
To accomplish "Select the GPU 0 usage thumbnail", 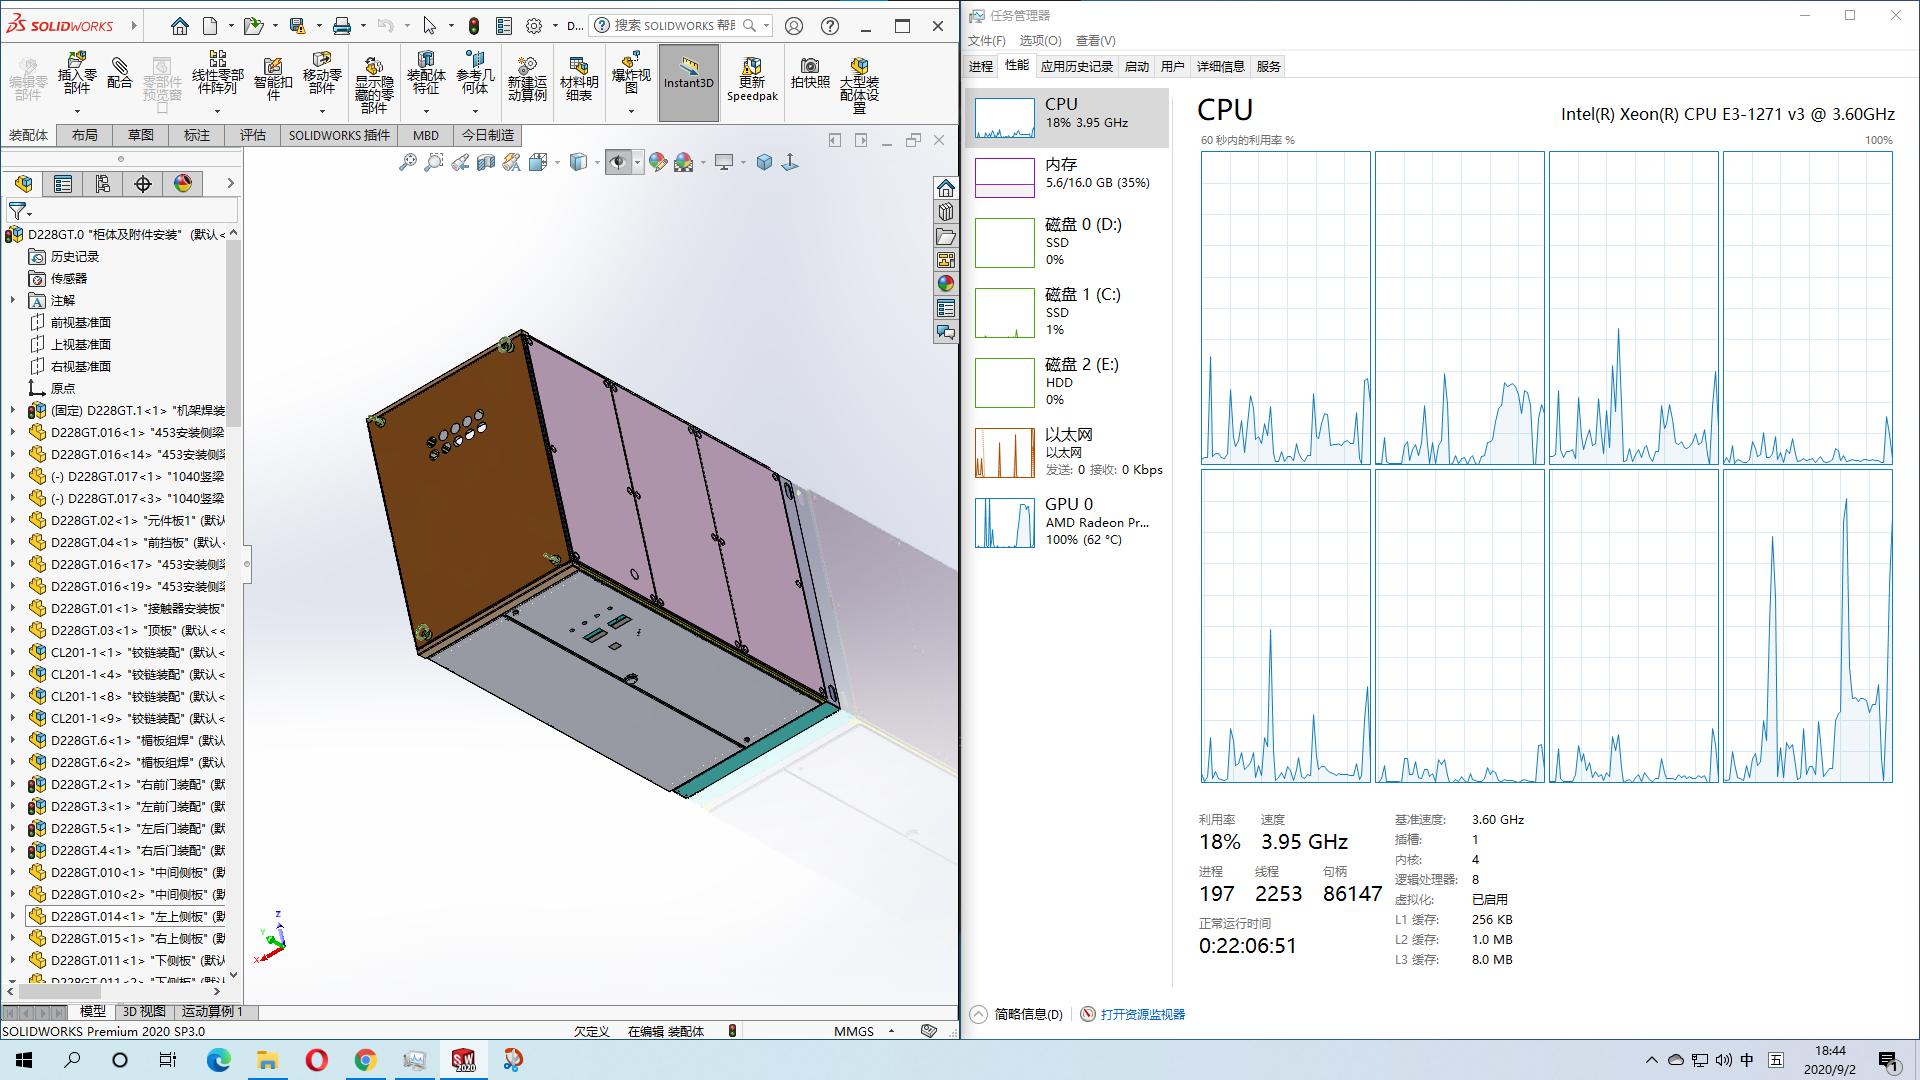I will (1005, 522).
